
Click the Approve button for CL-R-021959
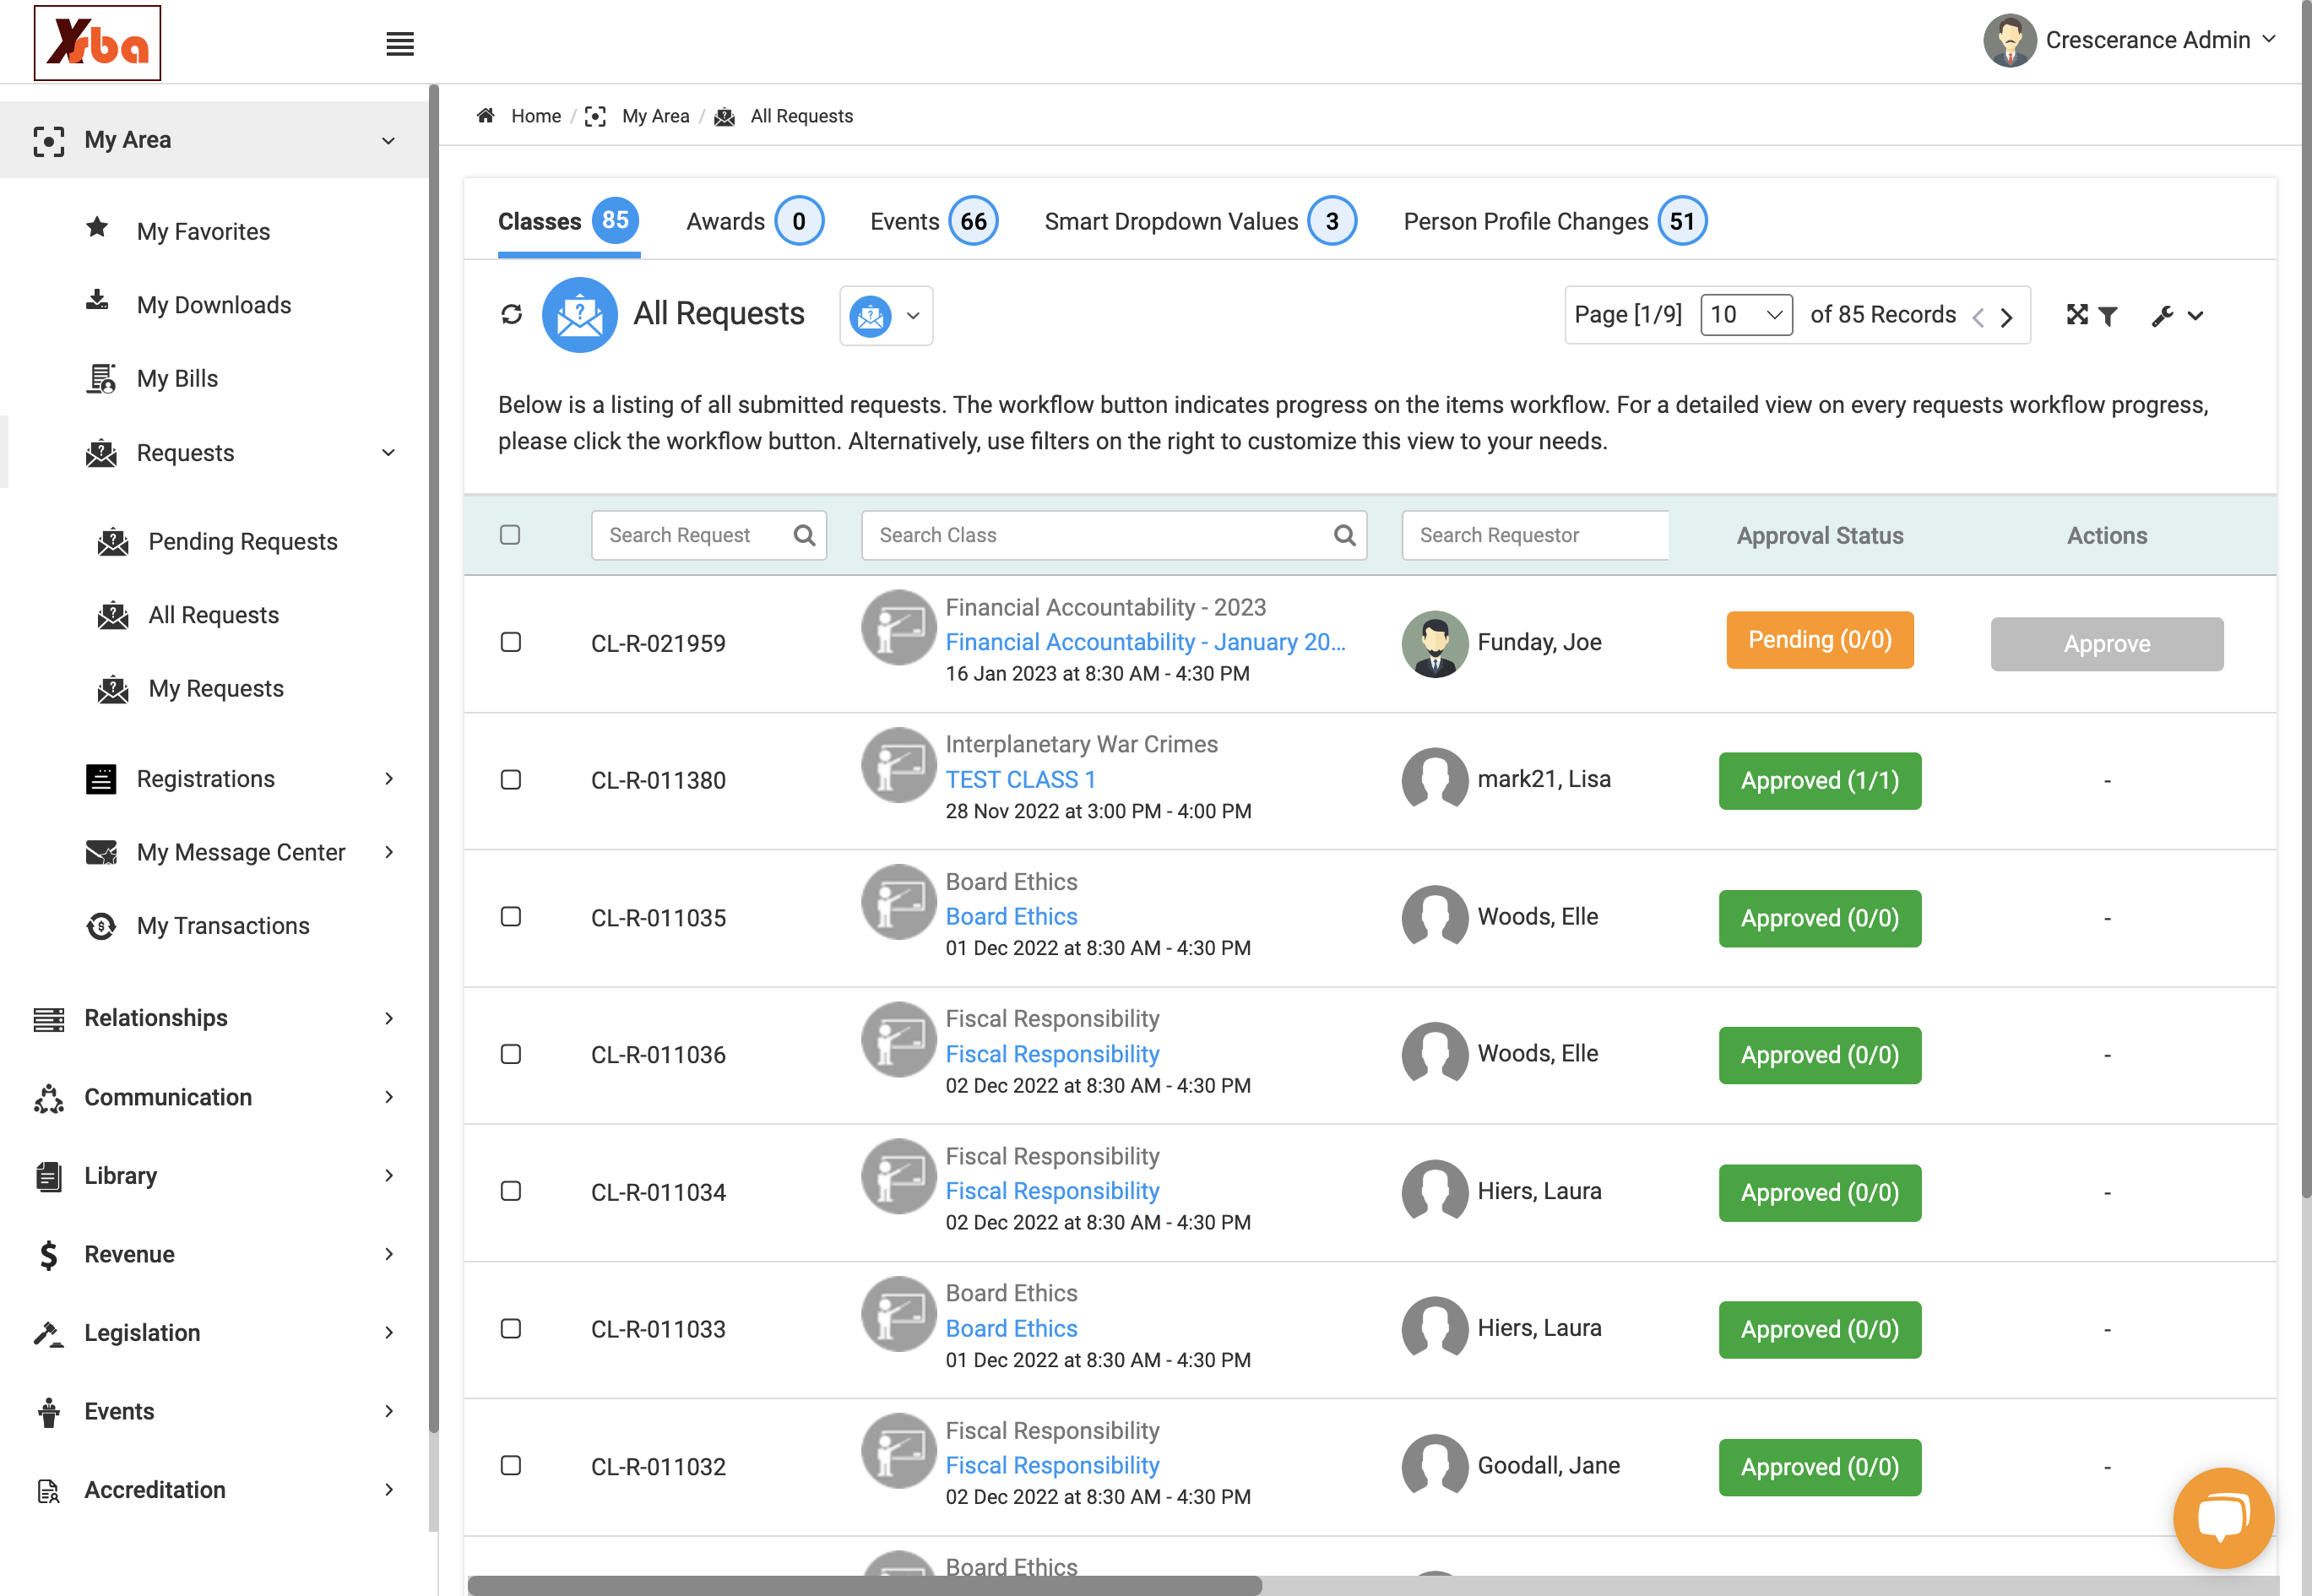click(x=2106, y=644)
